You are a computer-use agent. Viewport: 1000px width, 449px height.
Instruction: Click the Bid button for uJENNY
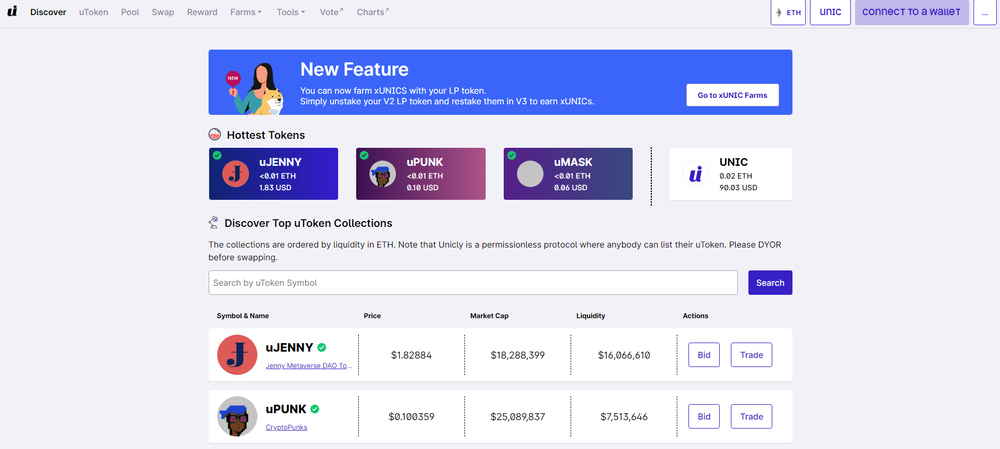click(704, 355)
